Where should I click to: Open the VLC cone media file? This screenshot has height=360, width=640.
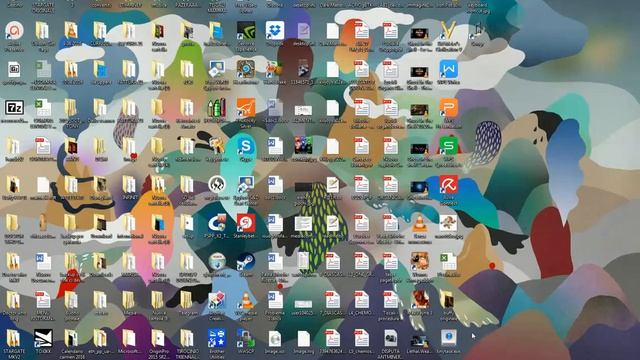(419, 223)
